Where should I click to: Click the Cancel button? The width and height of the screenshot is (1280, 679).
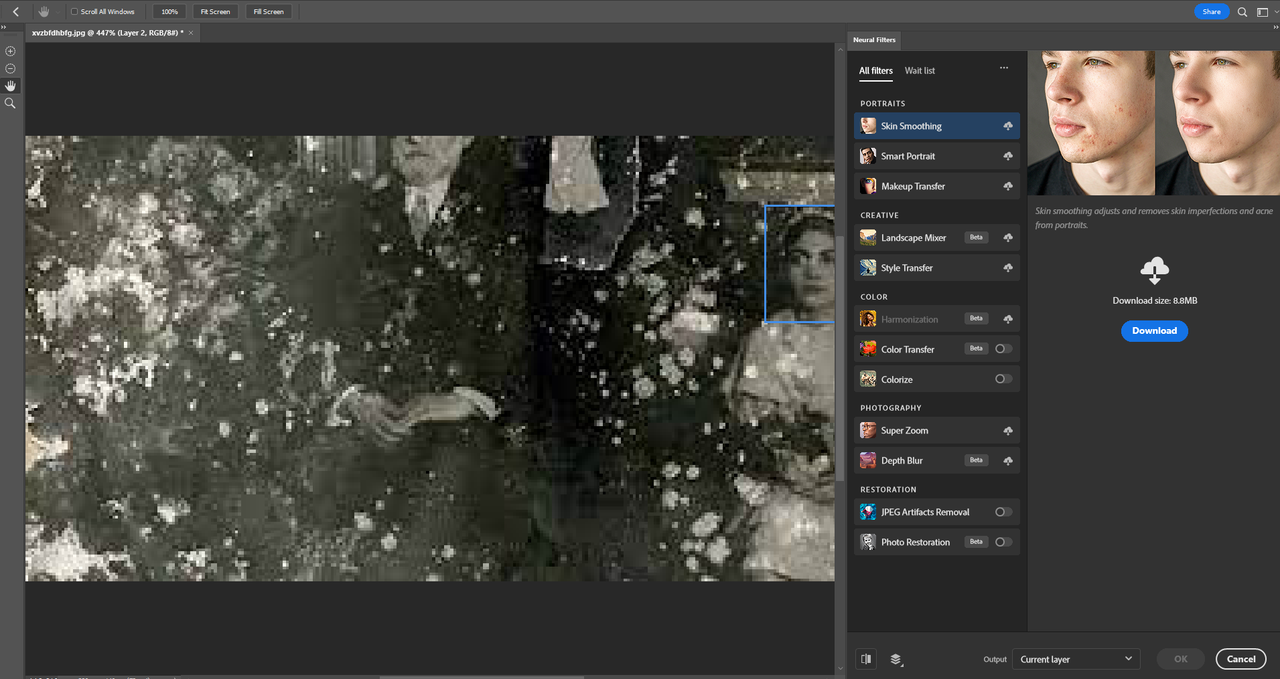[1240, 659]
